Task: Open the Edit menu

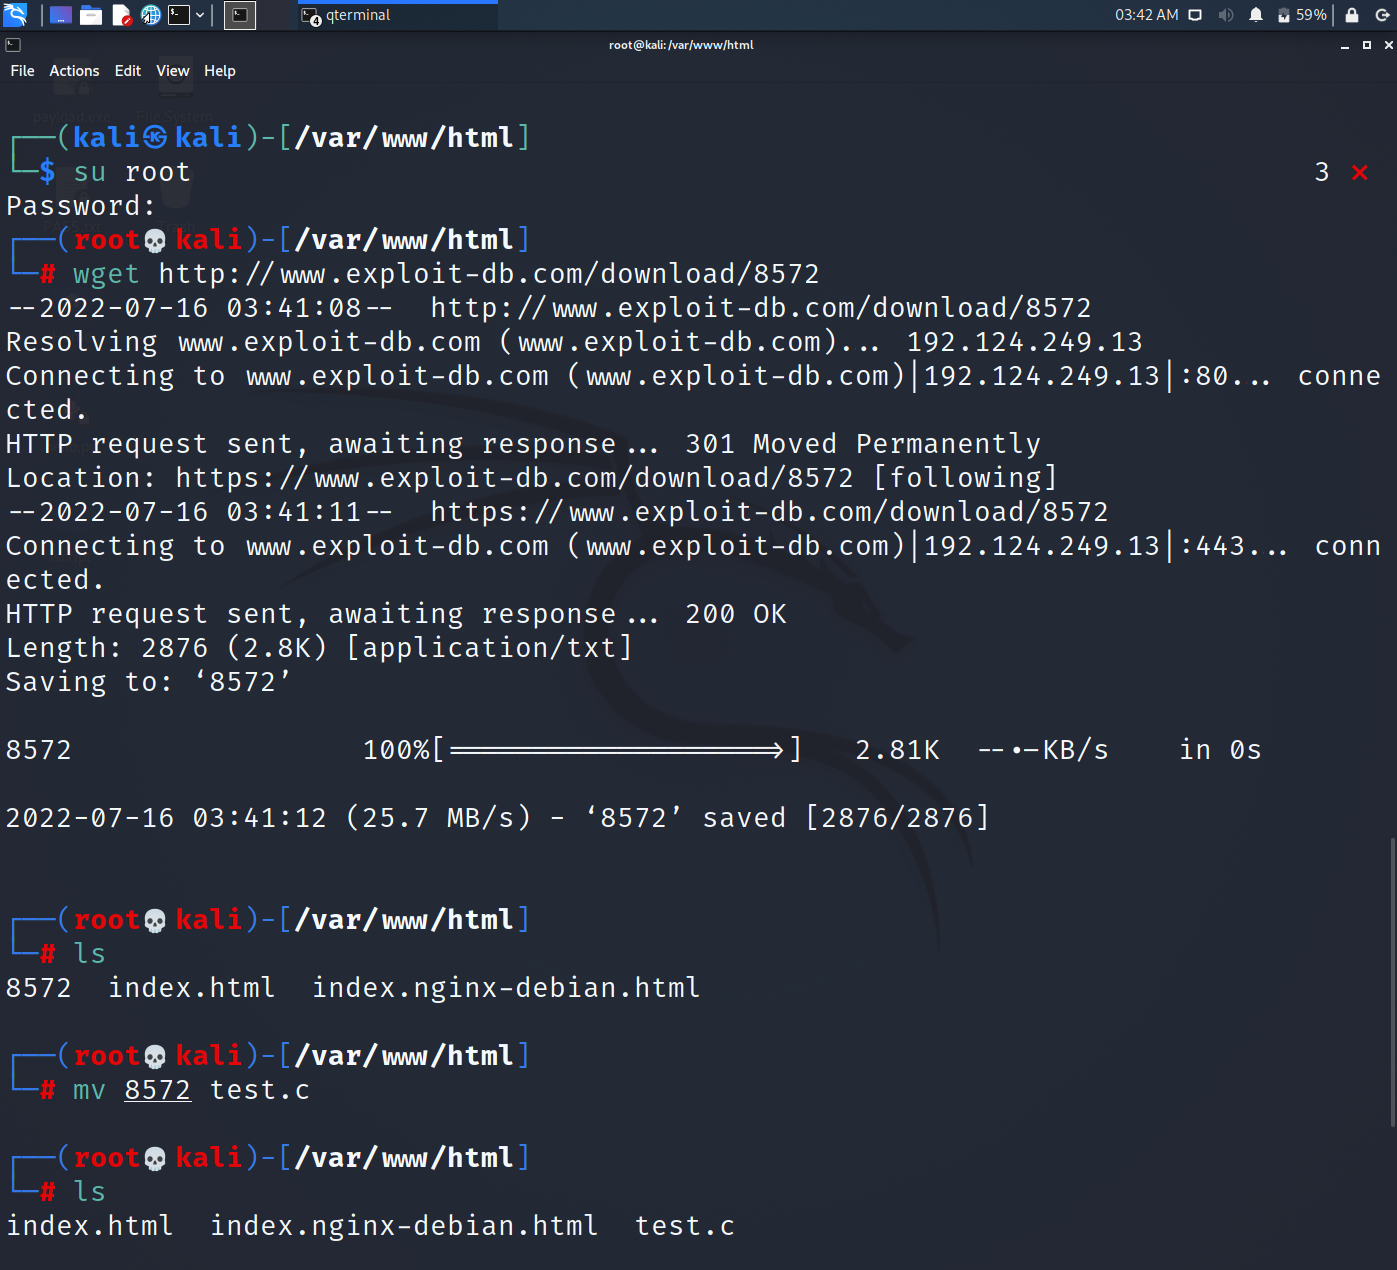Action: click(127, 71)
